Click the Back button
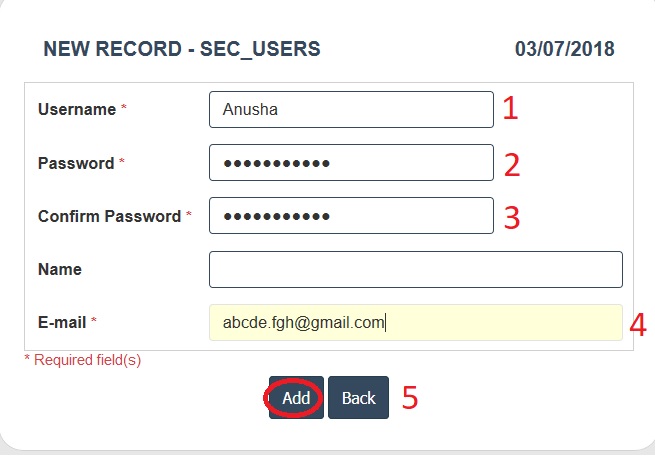The width and height of the screenshot is (655, 466). 358,398
